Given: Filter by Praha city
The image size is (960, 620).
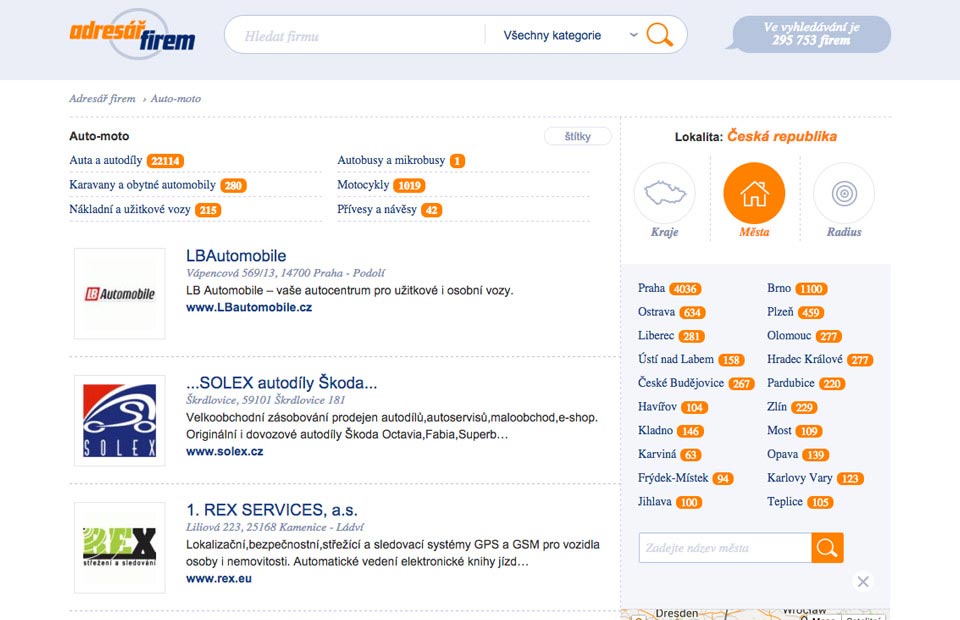Looking at the screenshot, I should (x=651, y=288).
